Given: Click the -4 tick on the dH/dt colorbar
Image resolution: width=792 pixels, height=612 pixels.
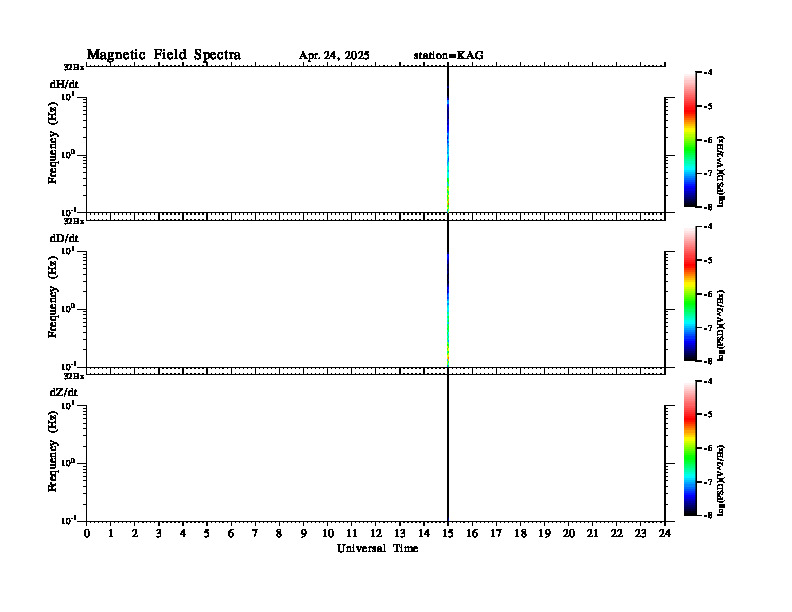Looking at the screenshot, I should (x=708, y=73).
